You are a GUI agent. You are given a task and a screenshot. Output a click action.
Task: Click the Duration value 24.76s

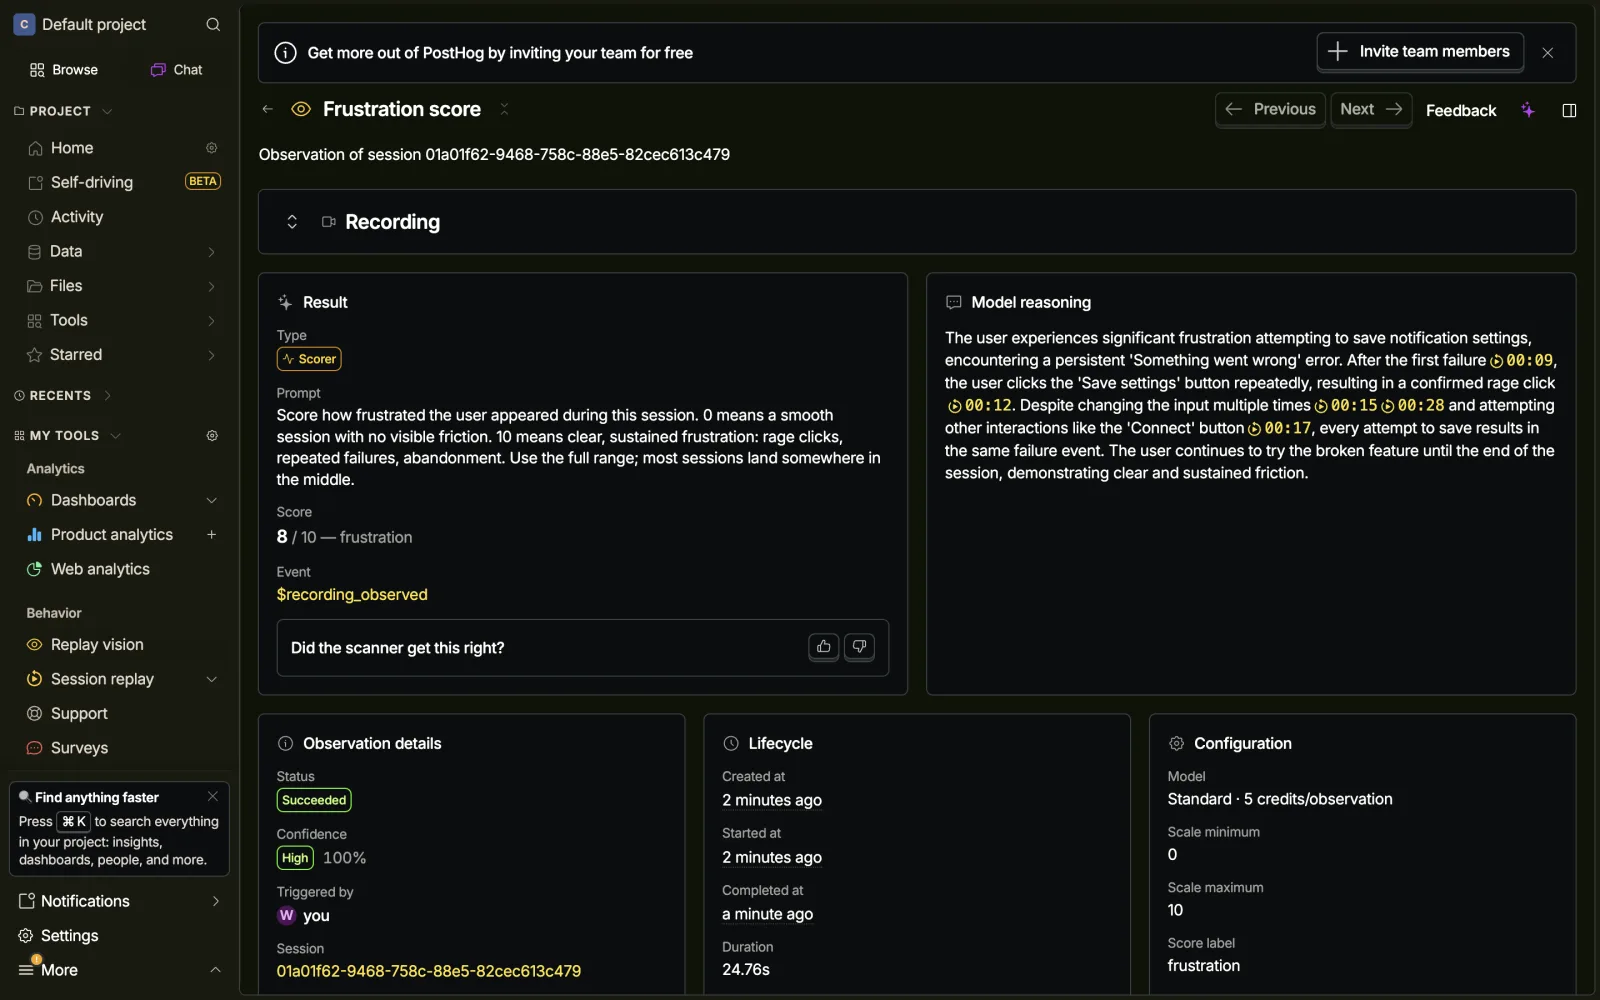click(746, 970)
